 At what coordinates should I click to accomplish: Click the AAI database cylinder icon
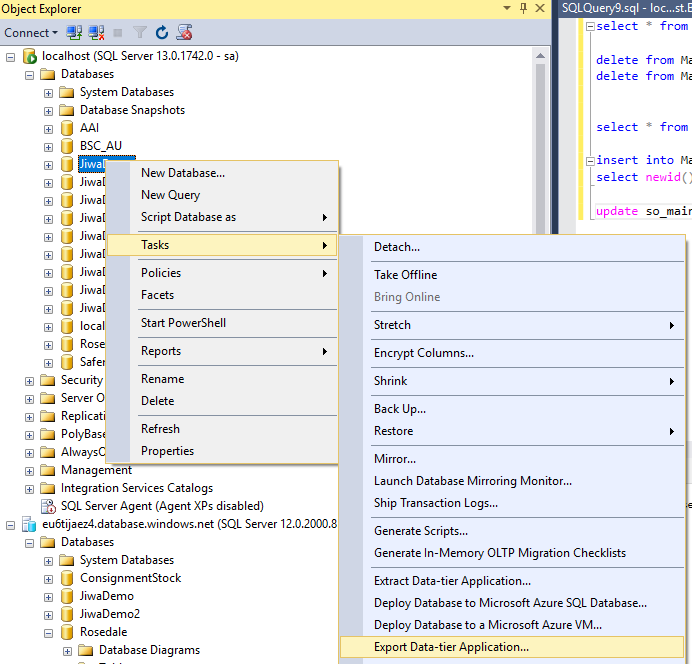click(67, 128)
